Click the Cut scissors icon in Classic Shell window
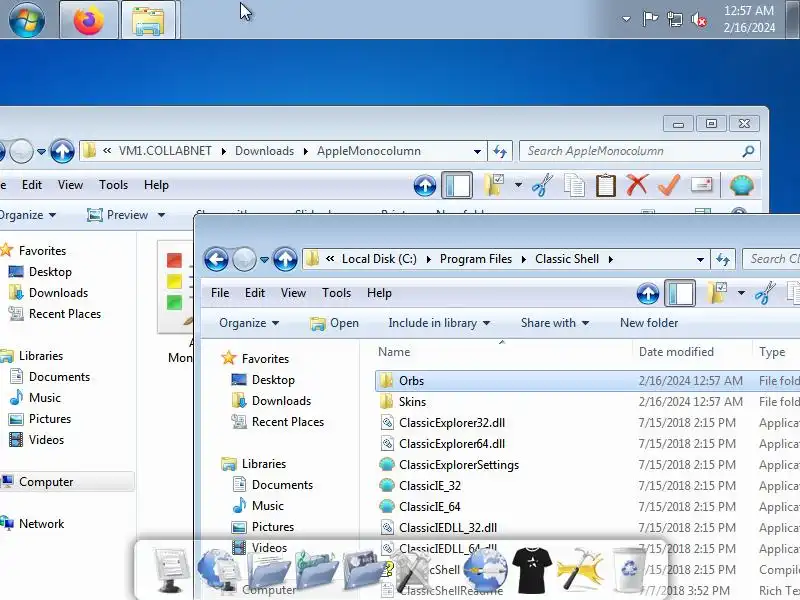This screenshot has width=800, height=600. [x=764, y=293]
